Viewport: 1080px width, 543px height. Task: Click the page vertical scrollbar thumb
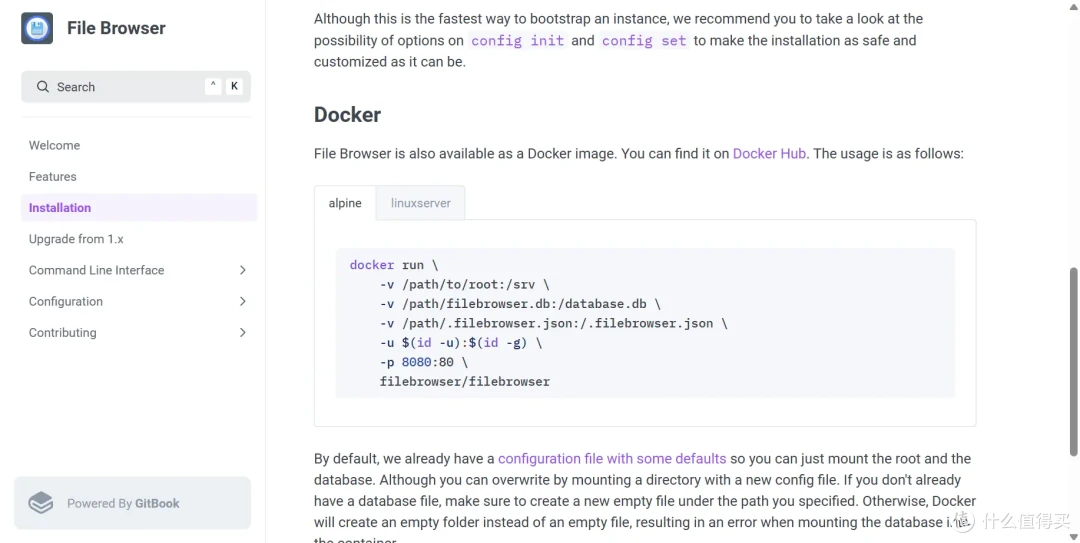tap(1073, 362)
